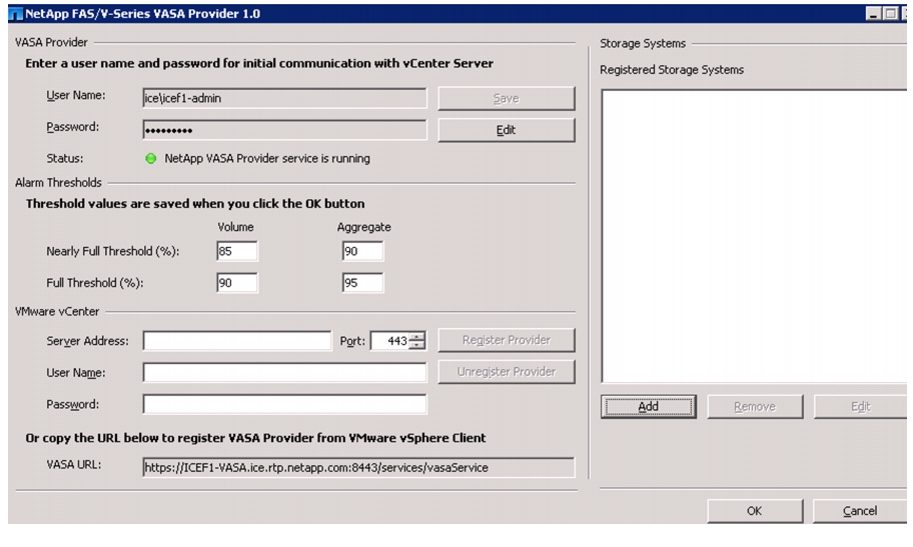Select the Volume Full Threshold field
913x547 pixels.
click(x=236, y=283)
